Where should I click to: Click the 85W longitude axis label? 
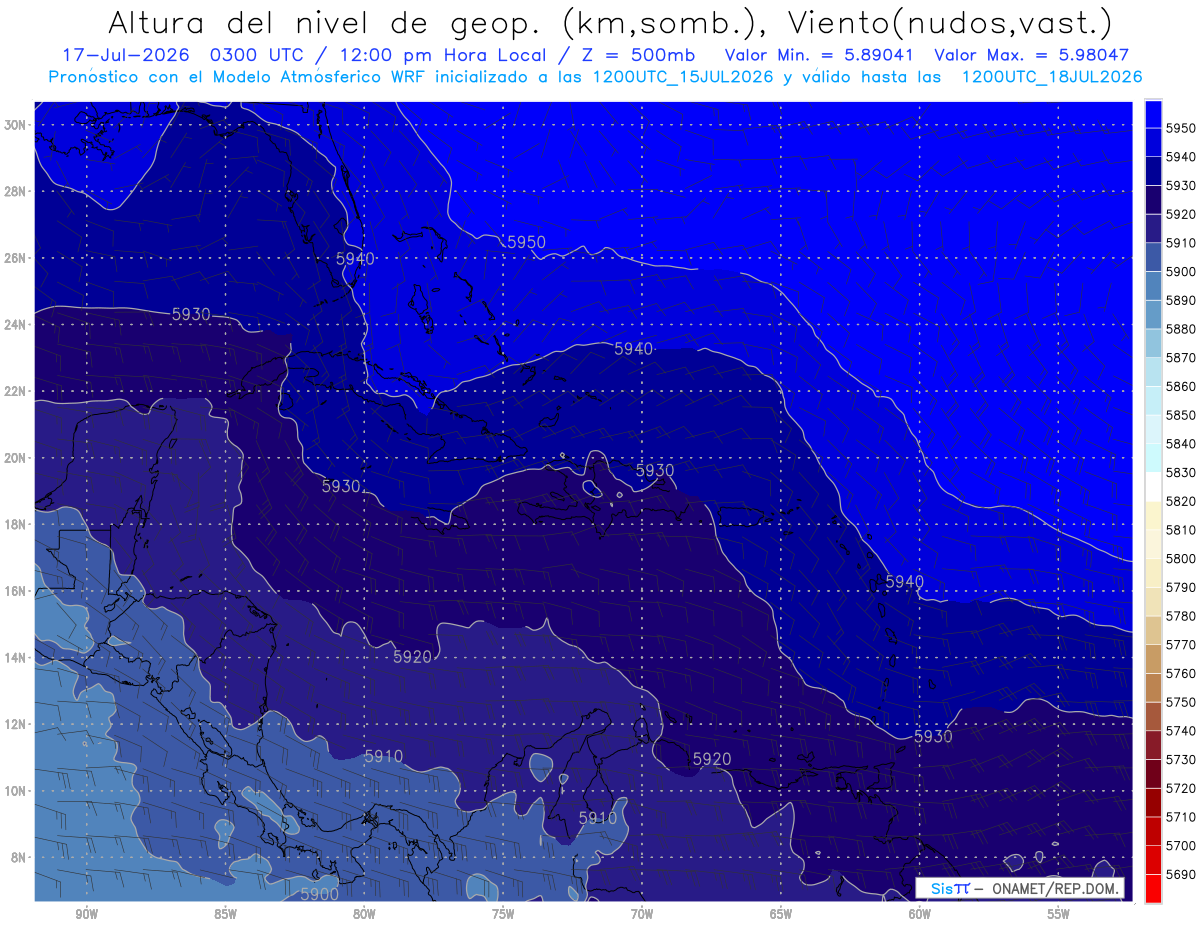tap(225, 915)
